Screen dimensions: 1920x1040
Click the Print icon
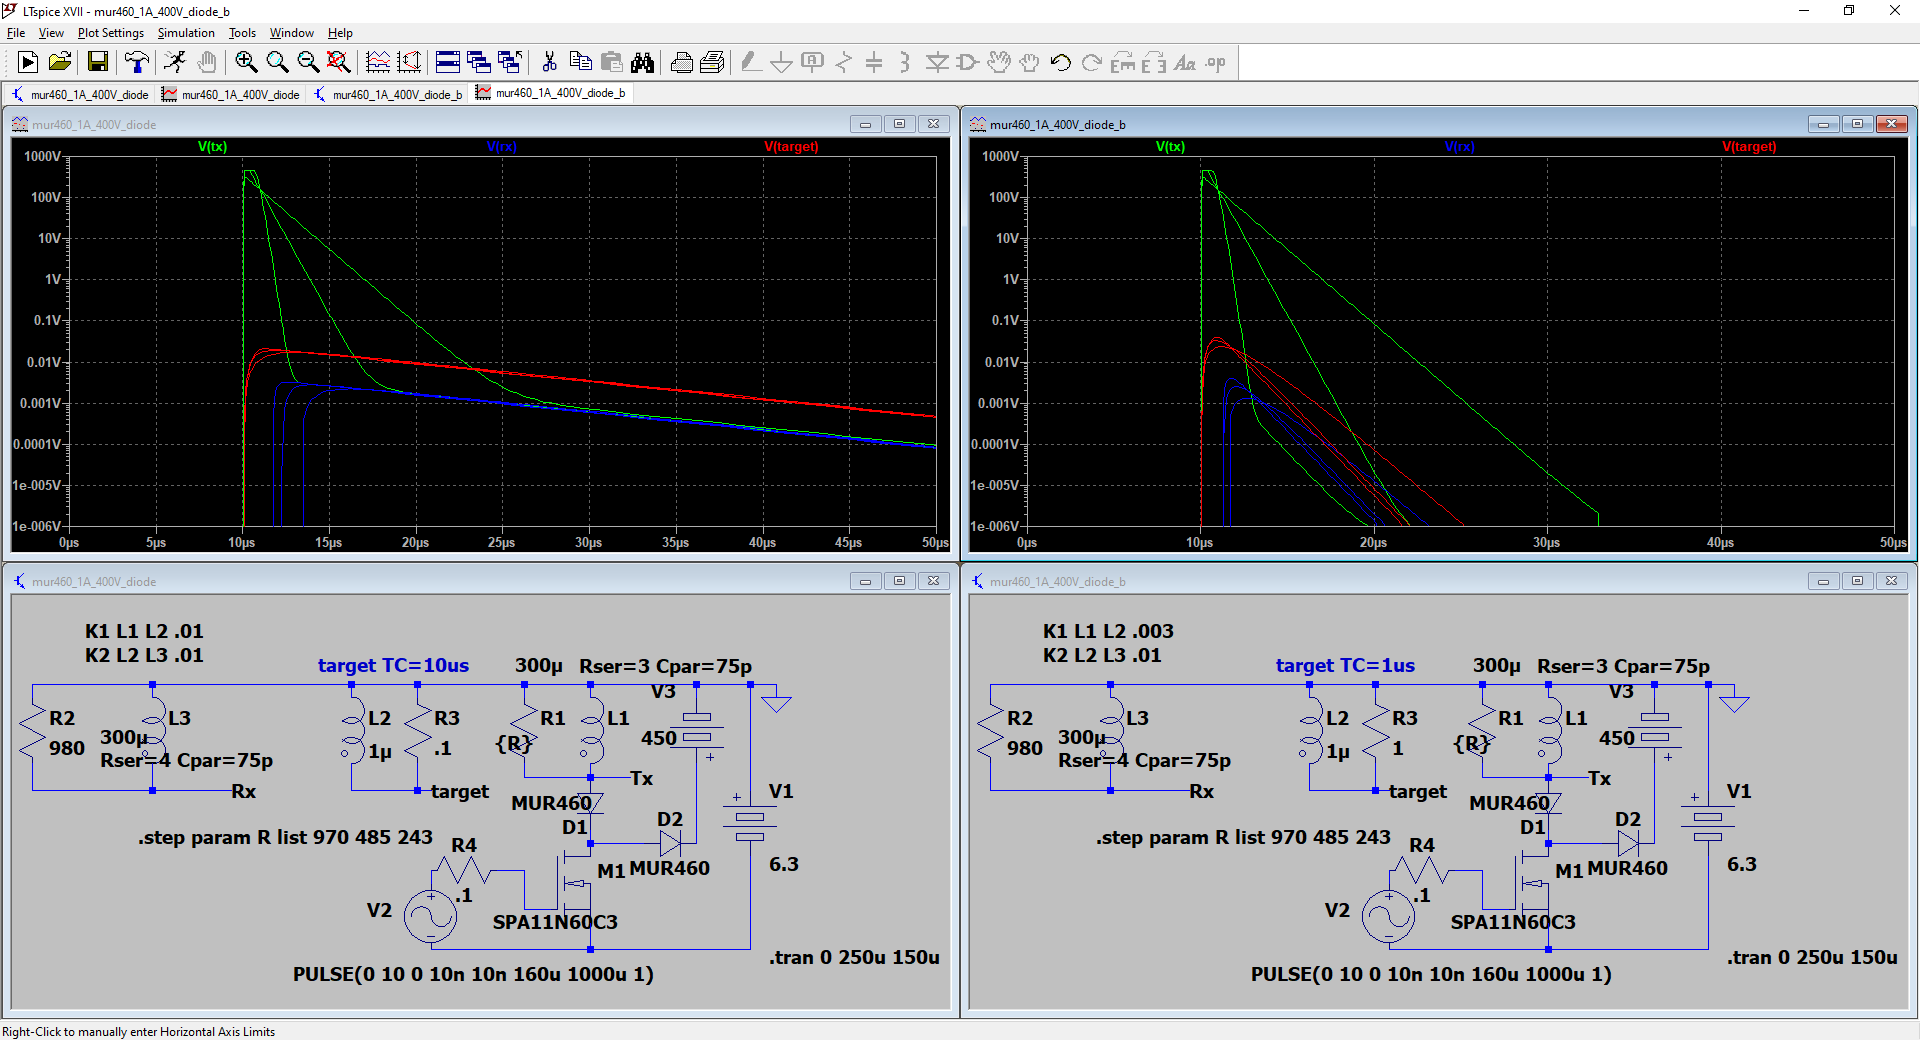(x=682, y=63)
